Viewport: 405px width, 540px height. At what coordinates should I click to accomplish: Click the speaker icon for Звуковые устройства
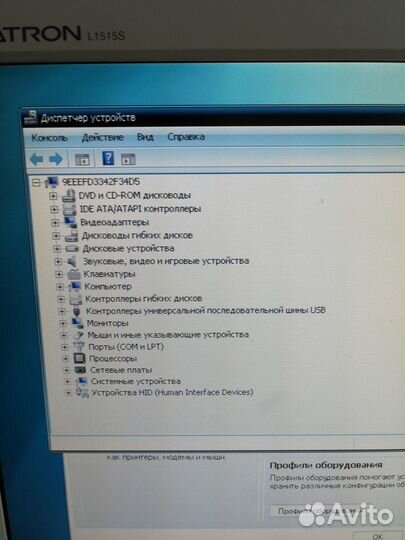pos(73,262)
